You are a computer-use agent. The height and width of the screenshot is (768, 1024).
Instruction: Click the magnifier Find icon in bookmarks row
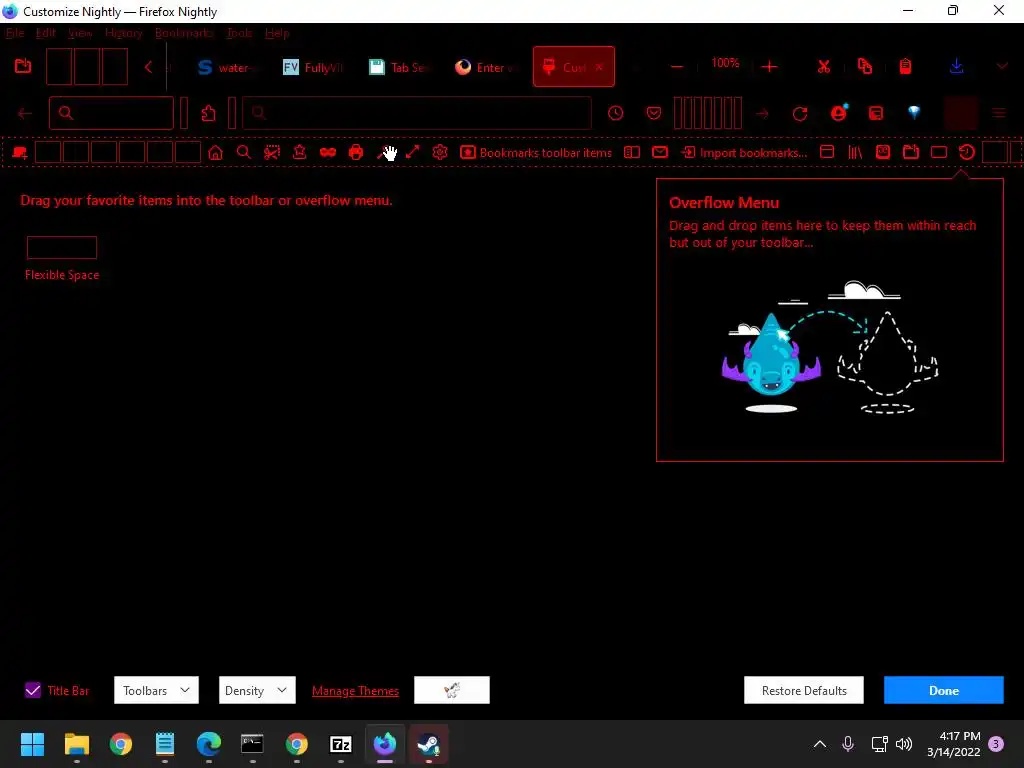[x=244, y=153]
